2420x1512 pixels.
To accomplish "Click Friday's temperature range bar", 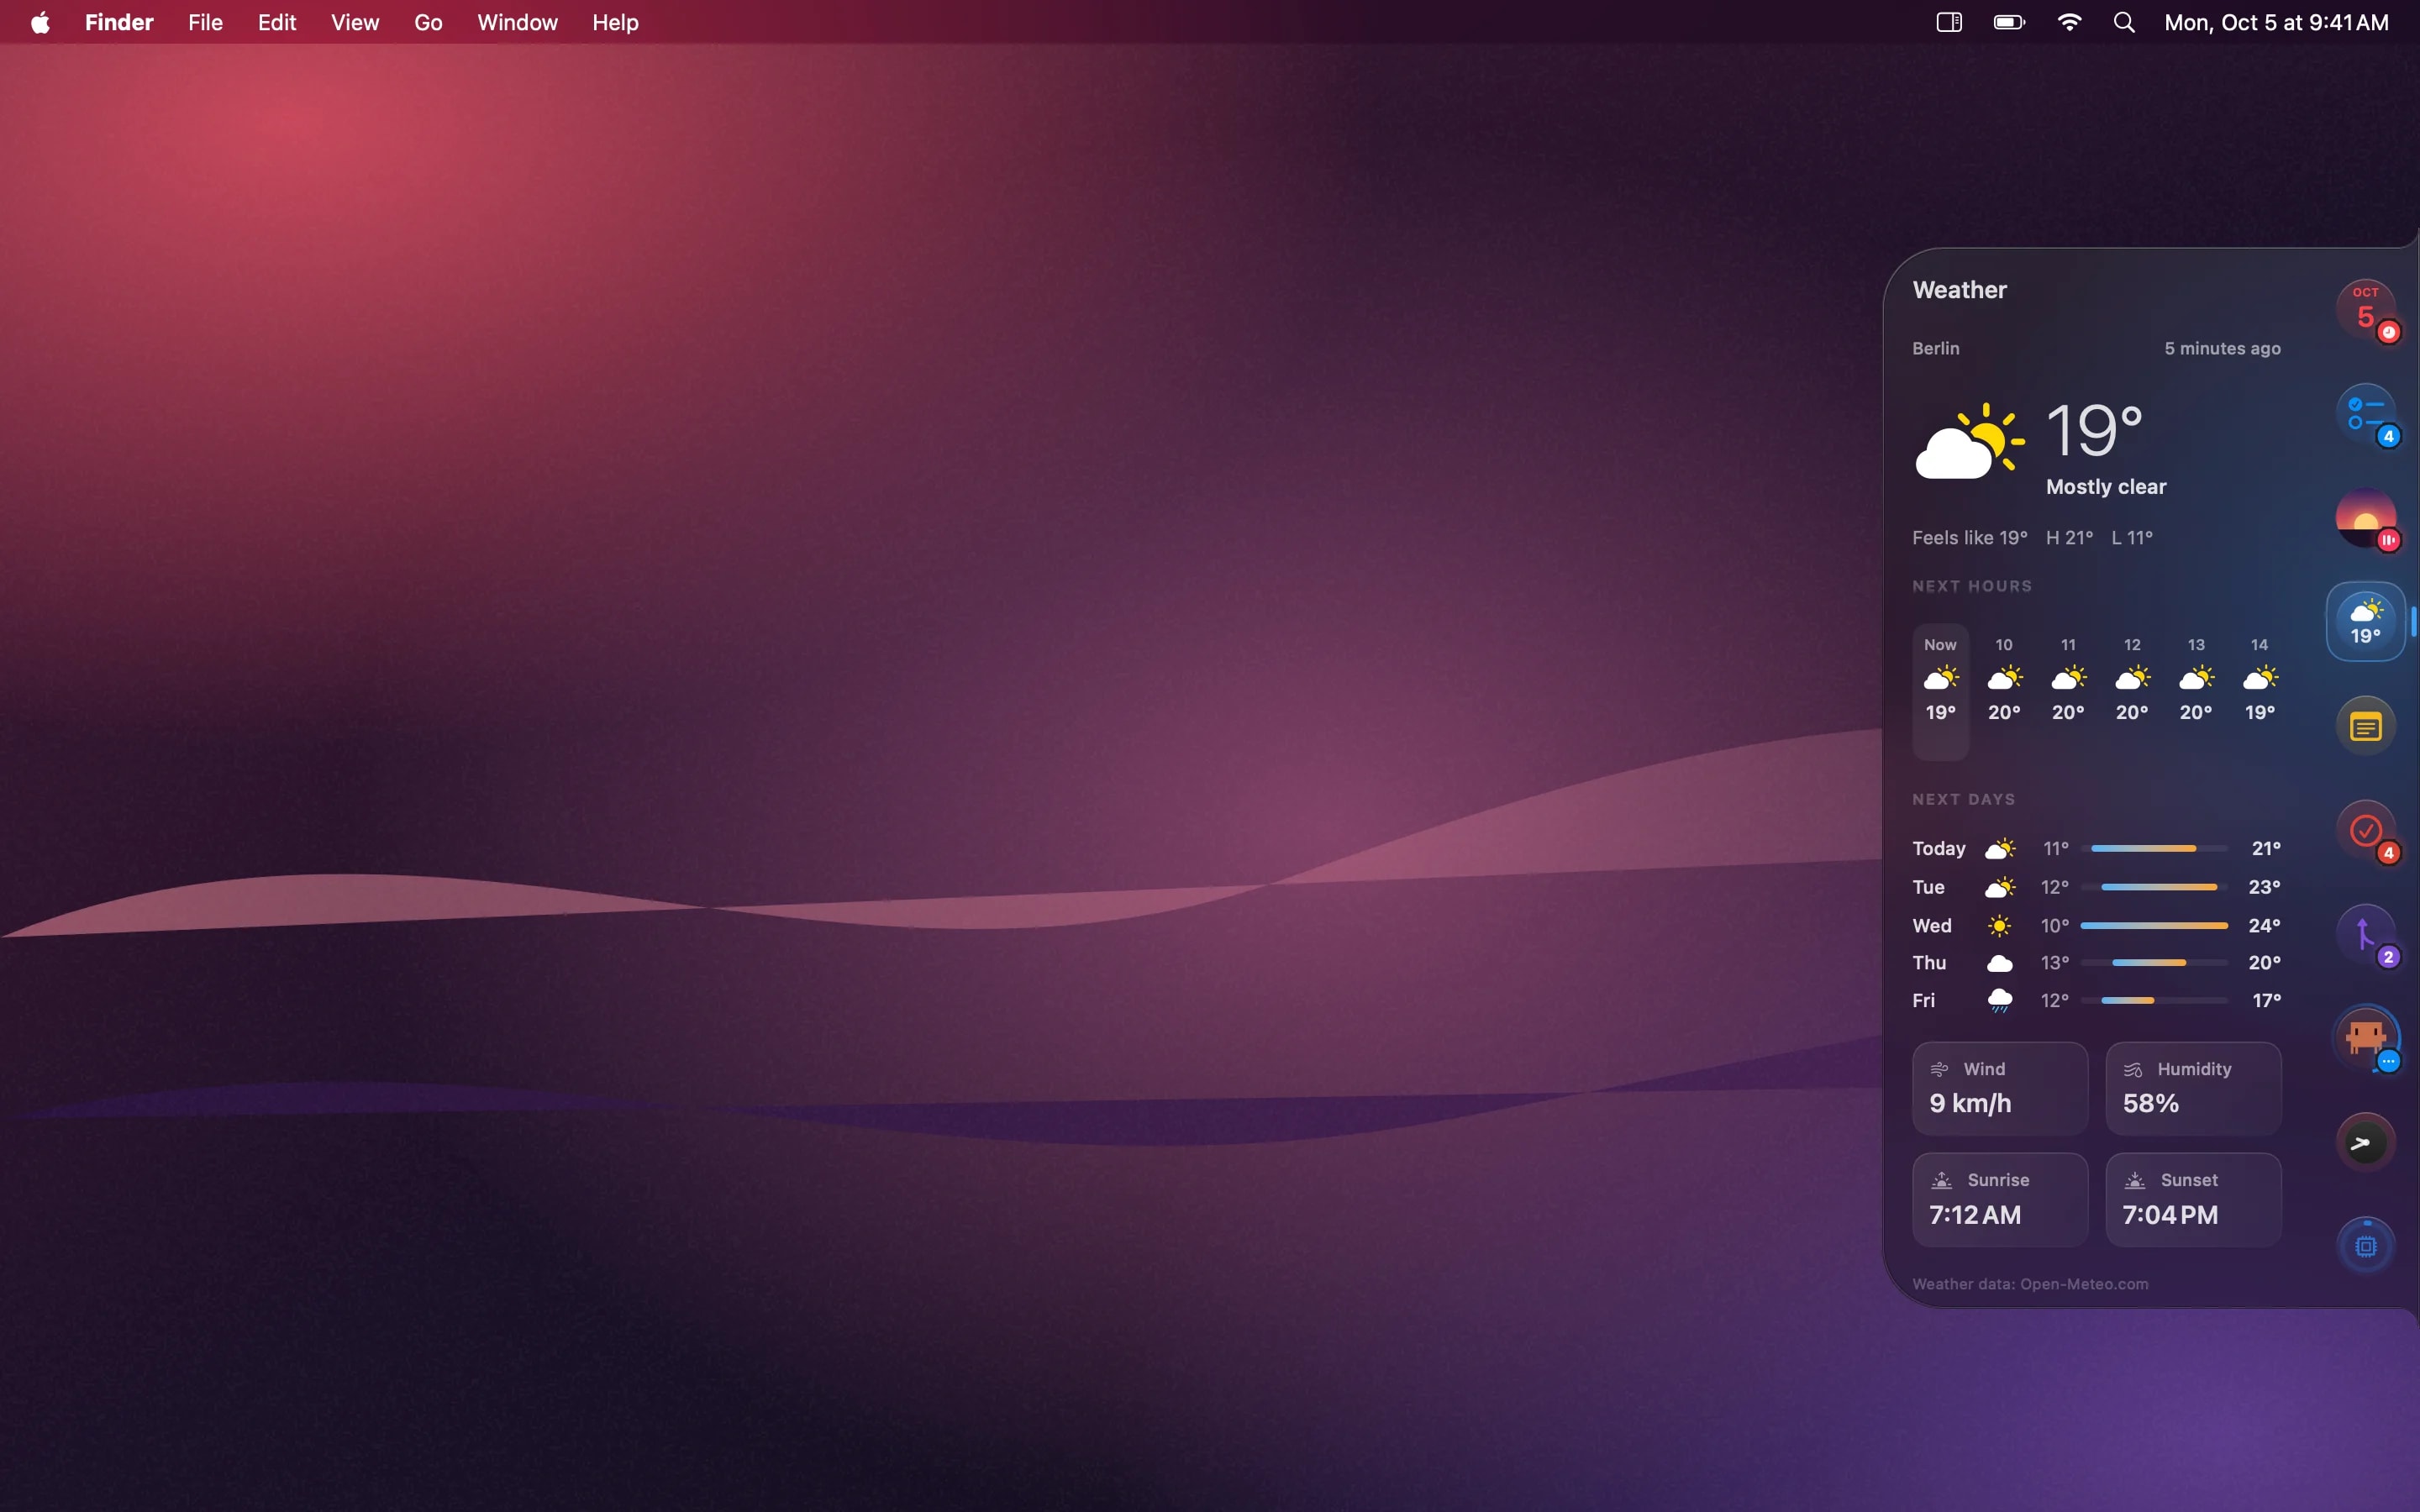I will pyautogui.click(x=2154, y=1000).
